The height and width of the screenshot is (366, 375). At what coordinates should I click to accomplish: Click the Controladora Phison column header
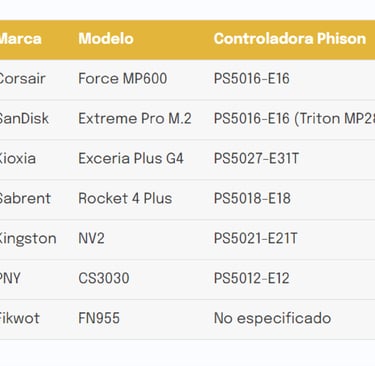tap(290, 39)
